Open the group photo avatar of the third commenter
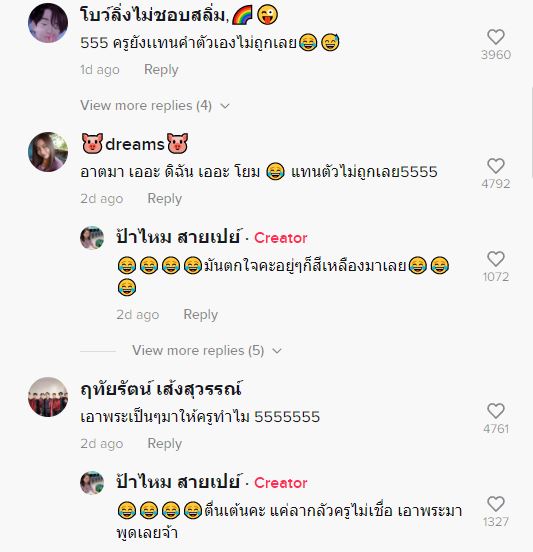Screen dimensions: 533x552 coord(48,397)
